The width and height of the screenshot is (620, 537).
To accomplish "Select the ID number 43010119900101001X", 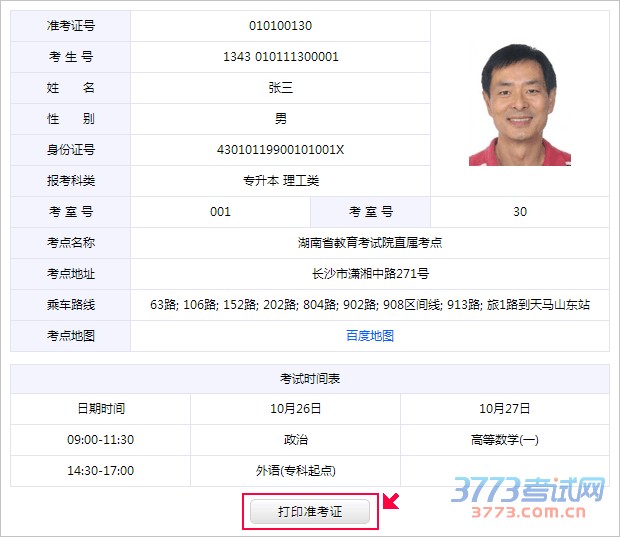I will (x=280, y=150).
